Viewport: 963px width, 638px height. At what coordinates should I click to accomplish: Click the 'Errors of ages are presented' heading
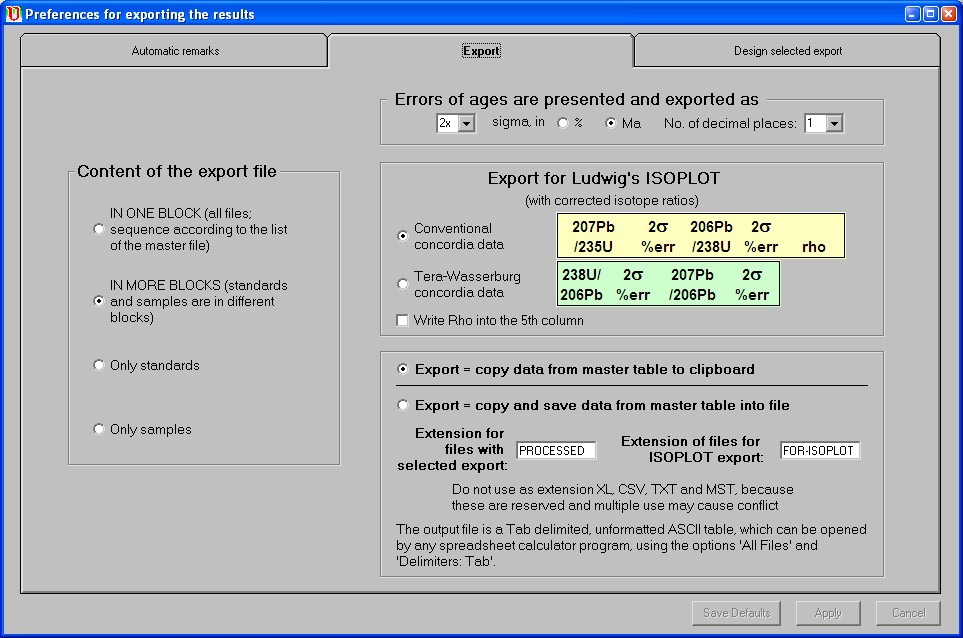tap(576, 99)
